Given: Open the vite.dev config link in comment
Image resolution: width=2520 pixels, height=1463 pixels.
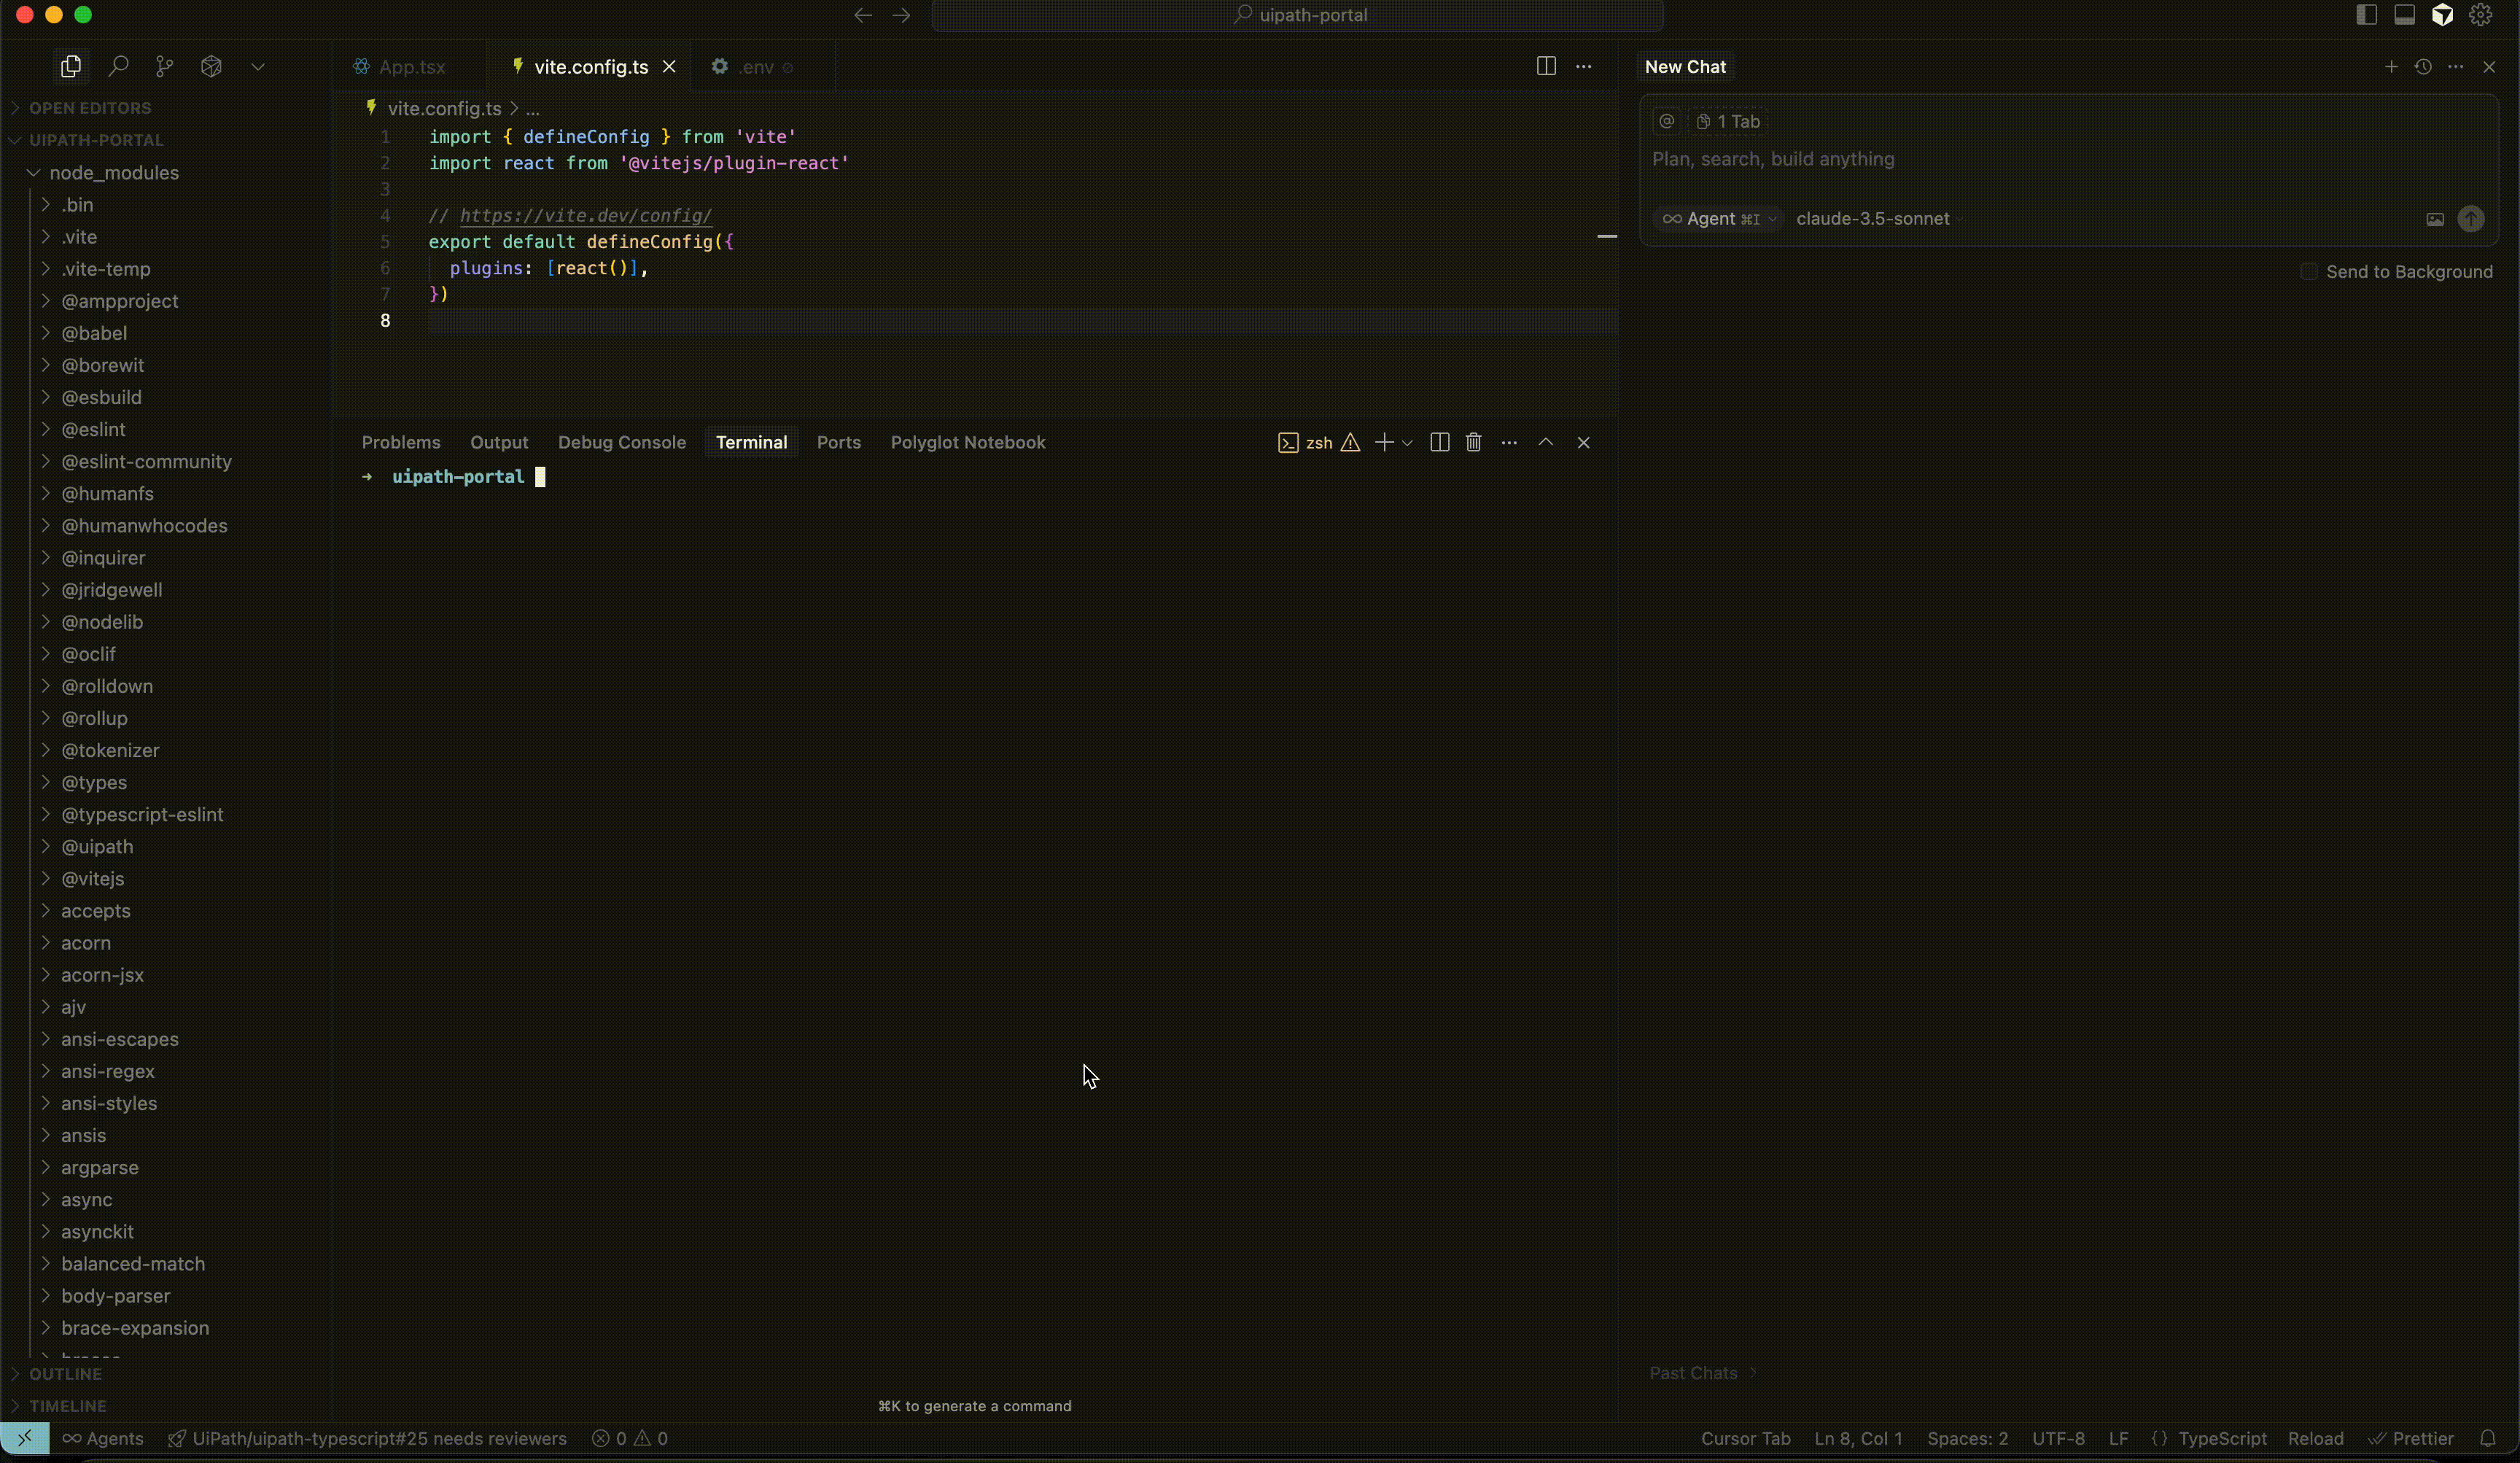Looking at the screenshot, I should tap(585, 215).
